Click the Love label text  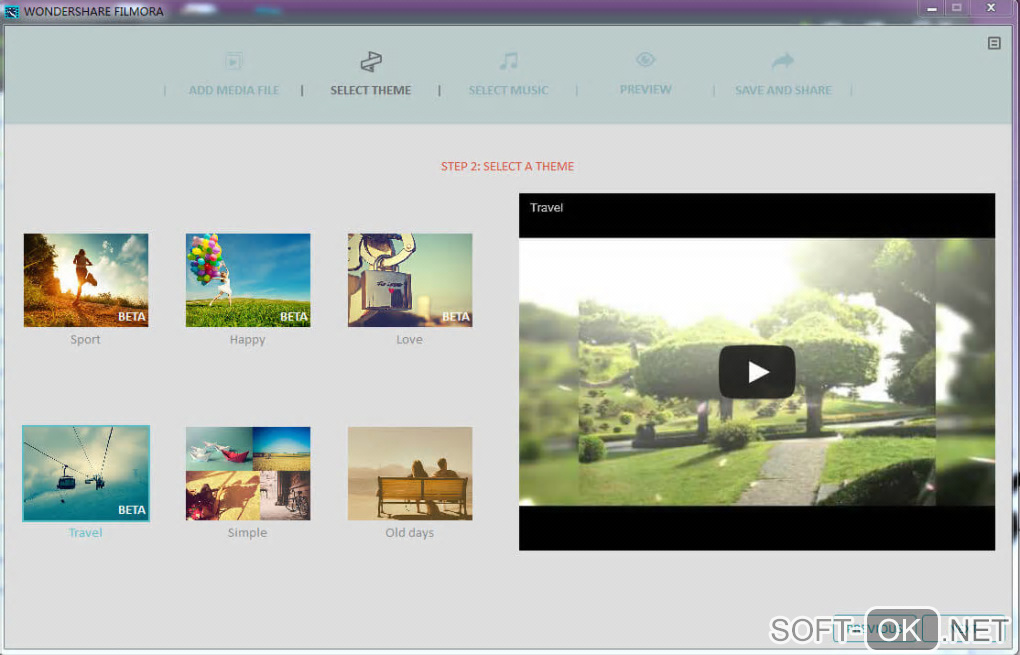pos(409,340)
